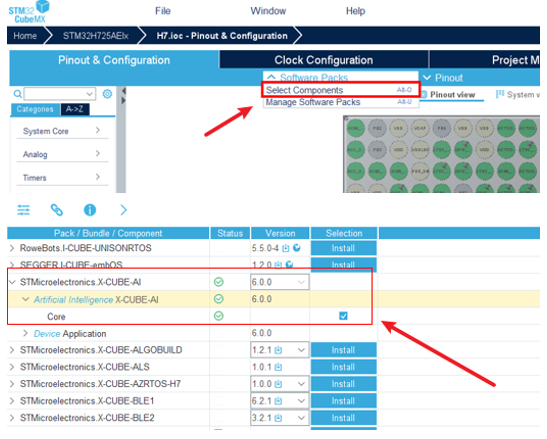
Task: Choose Manage Software Packs menu entry
Action: point(341,102)
